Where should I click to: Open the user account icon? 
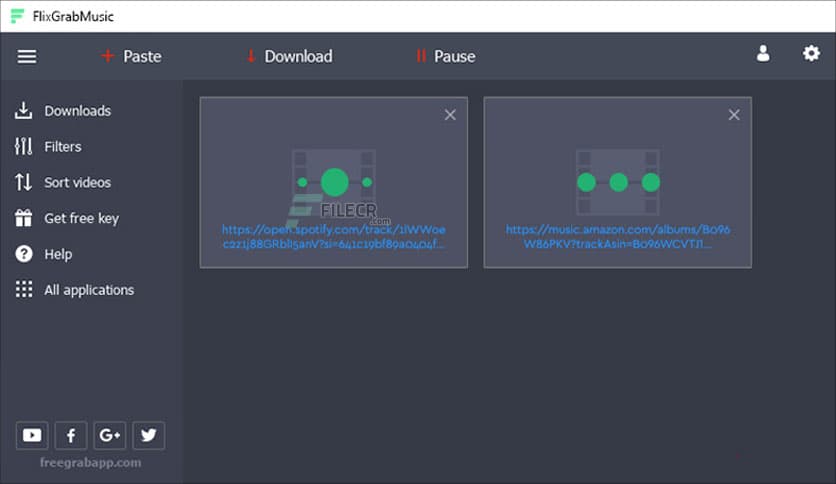763,53
